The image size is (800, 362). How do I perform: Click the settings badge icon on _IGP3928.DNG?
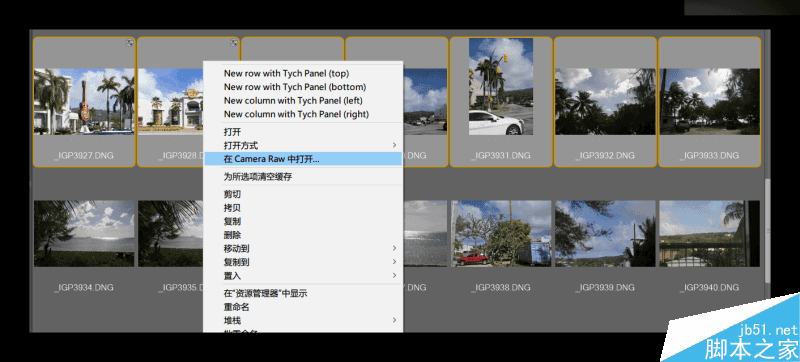click(234, 43)
